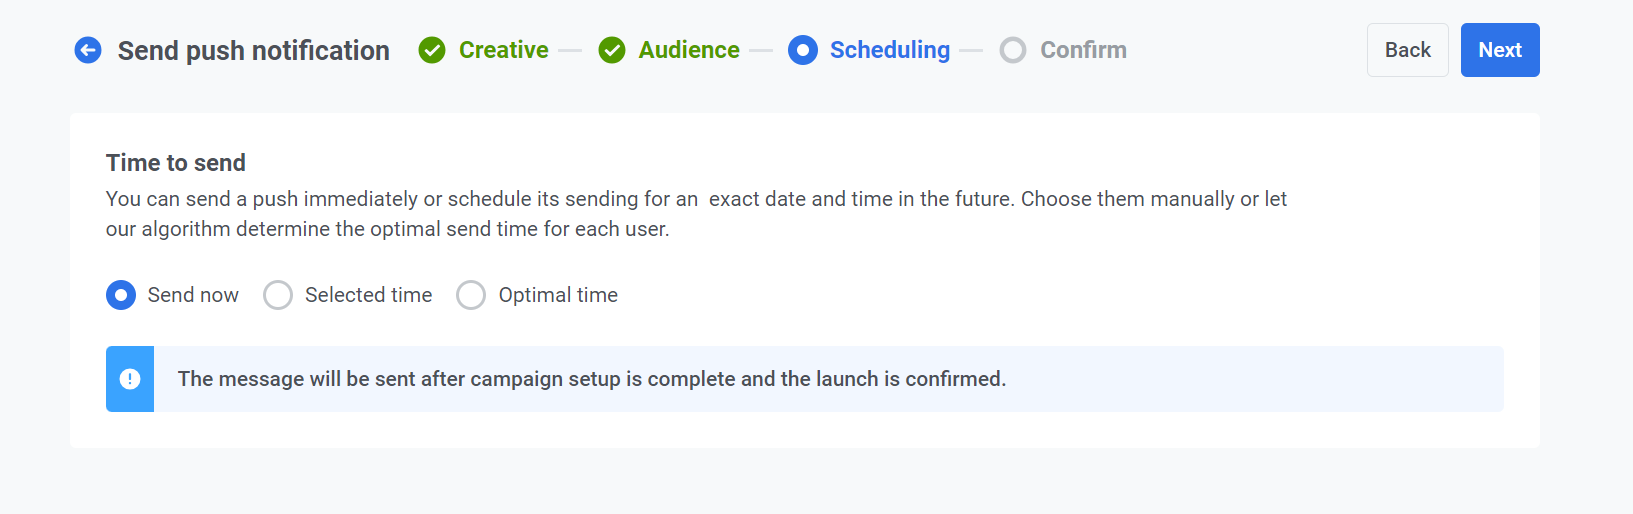Click the green checkmark beside Audience
Image resolution: width=1633 pixels, height=514 pixels.
[x=612, y=50]
